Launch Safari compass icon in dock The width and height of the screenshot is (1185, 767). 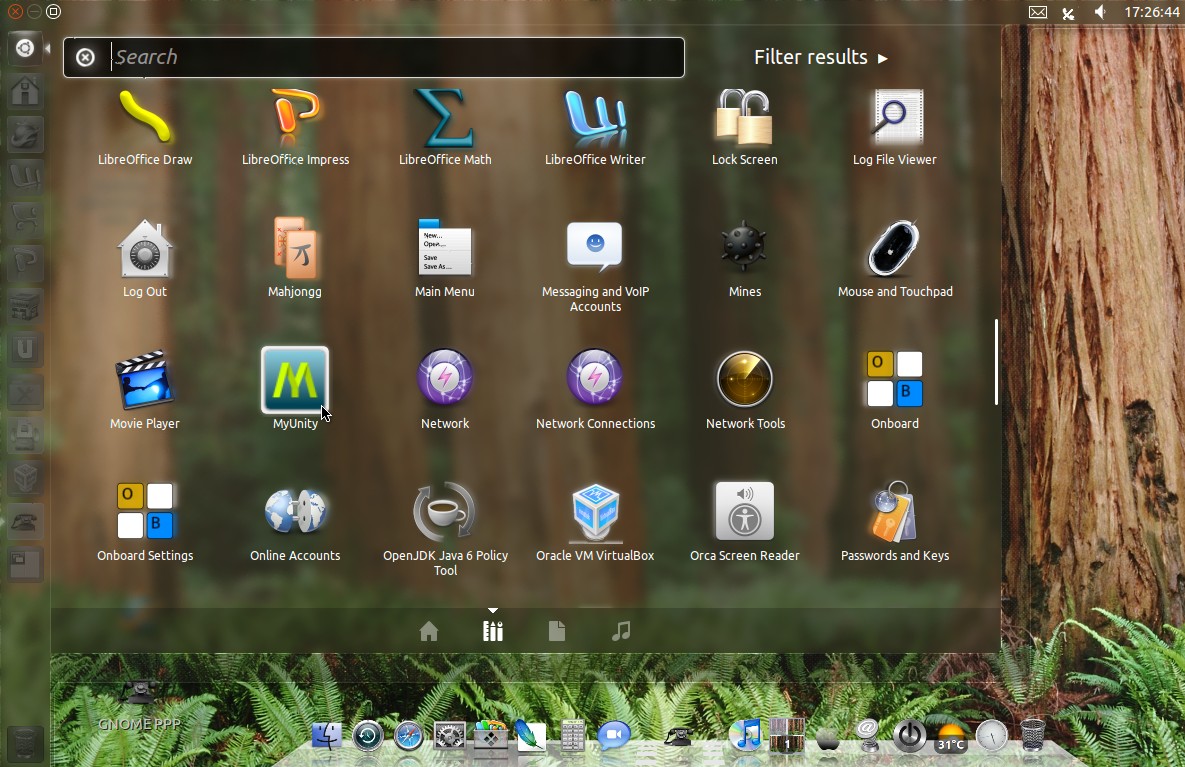[x=409, y=735]
